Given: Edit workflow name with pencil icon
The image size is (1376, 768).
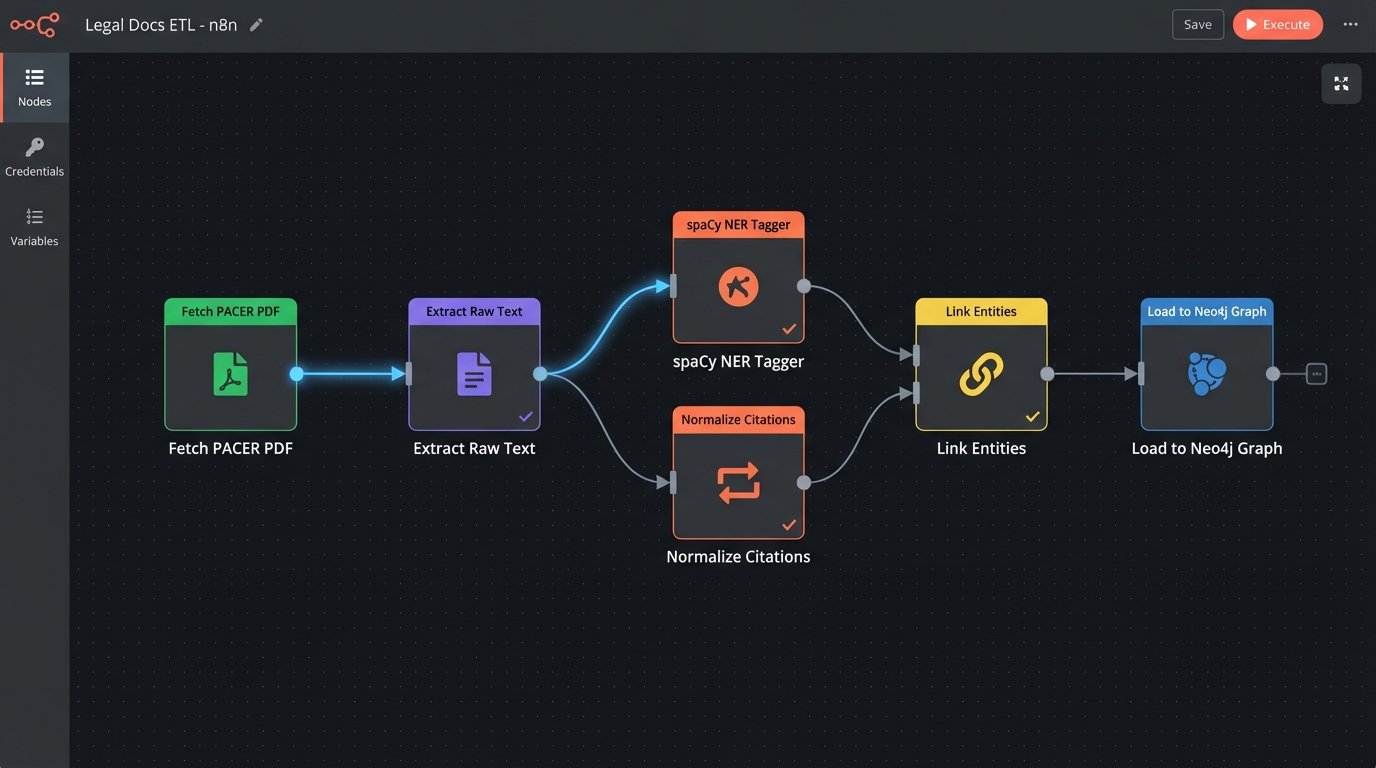Looking at the screenshot, I should click(x=256, y=25).
